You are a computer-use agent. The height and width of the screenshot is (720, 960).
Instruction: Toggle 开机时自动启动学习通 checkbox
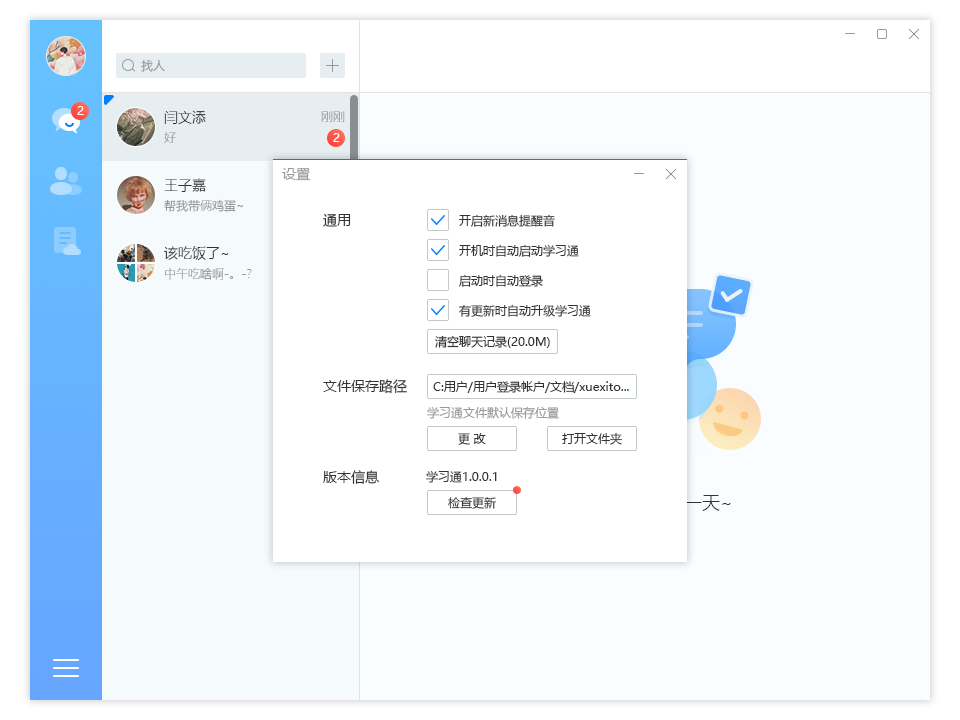click(x=438, y=250)
